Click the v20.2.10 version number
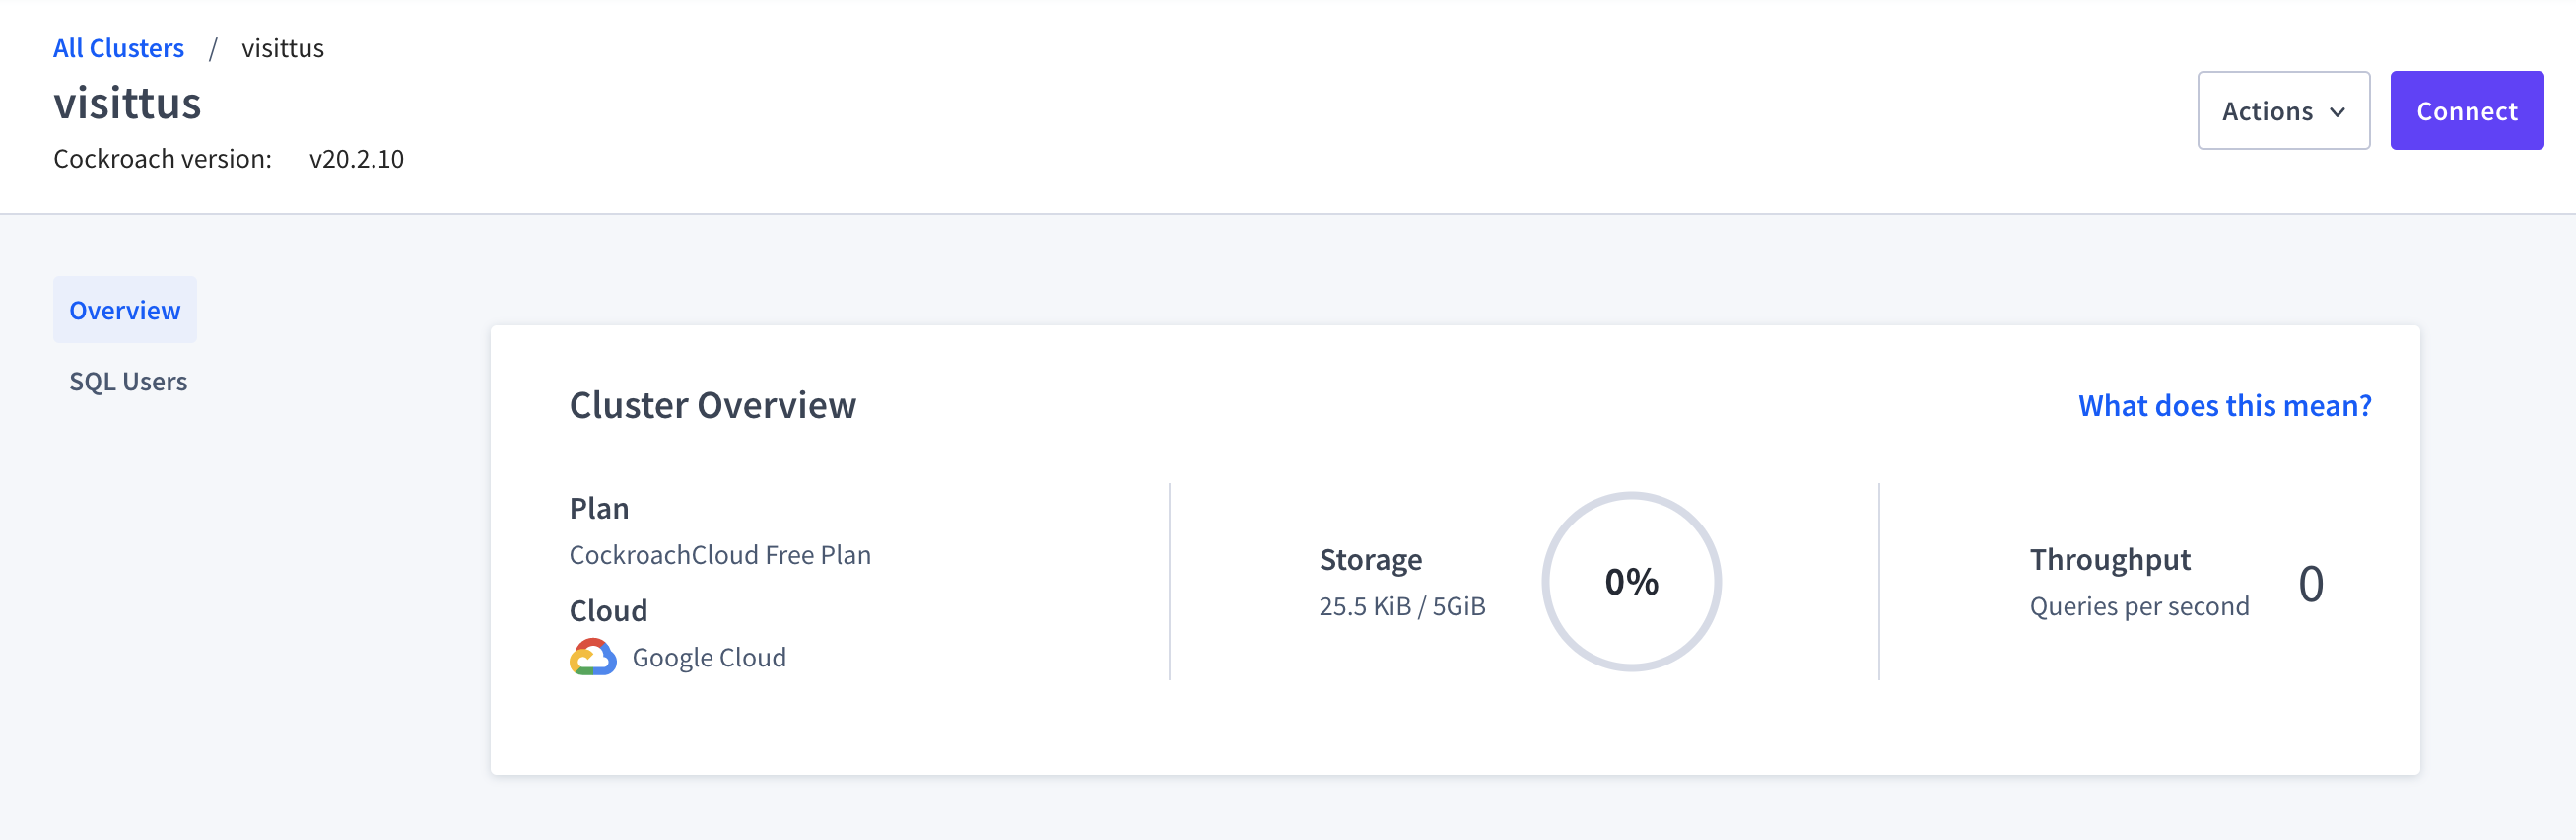Viewport: 2576px width, 840px height. (356, 159)
